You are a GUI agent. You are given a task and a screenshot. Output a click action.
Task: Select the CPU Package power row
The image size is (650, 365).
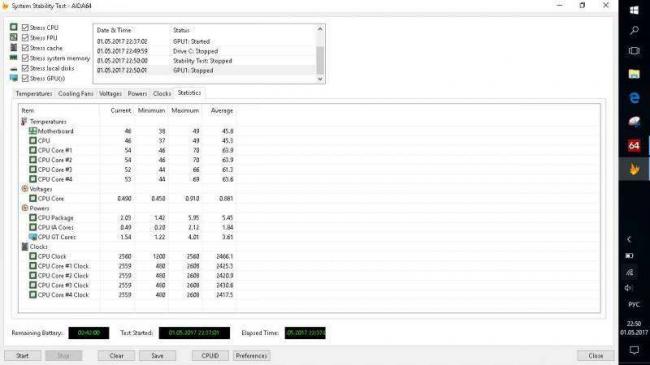click(x=127, y=218)
